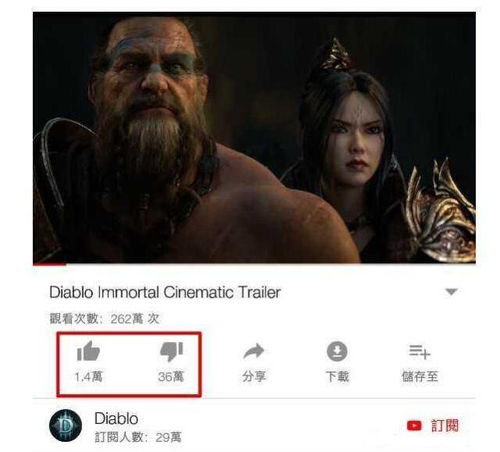Click the thumbs-up like icon
This screenshot has height=452, width=500.
(88, 351)
